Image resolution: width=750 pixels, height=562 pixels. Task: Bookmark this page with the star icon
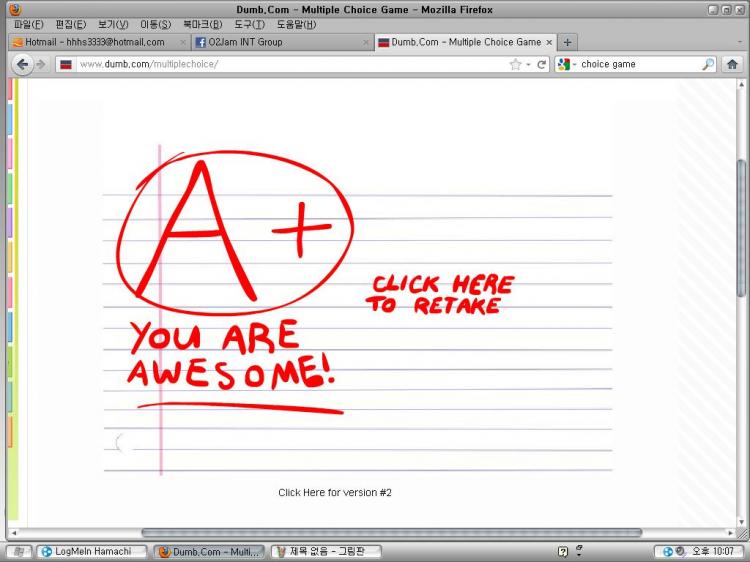click(515, 64)
